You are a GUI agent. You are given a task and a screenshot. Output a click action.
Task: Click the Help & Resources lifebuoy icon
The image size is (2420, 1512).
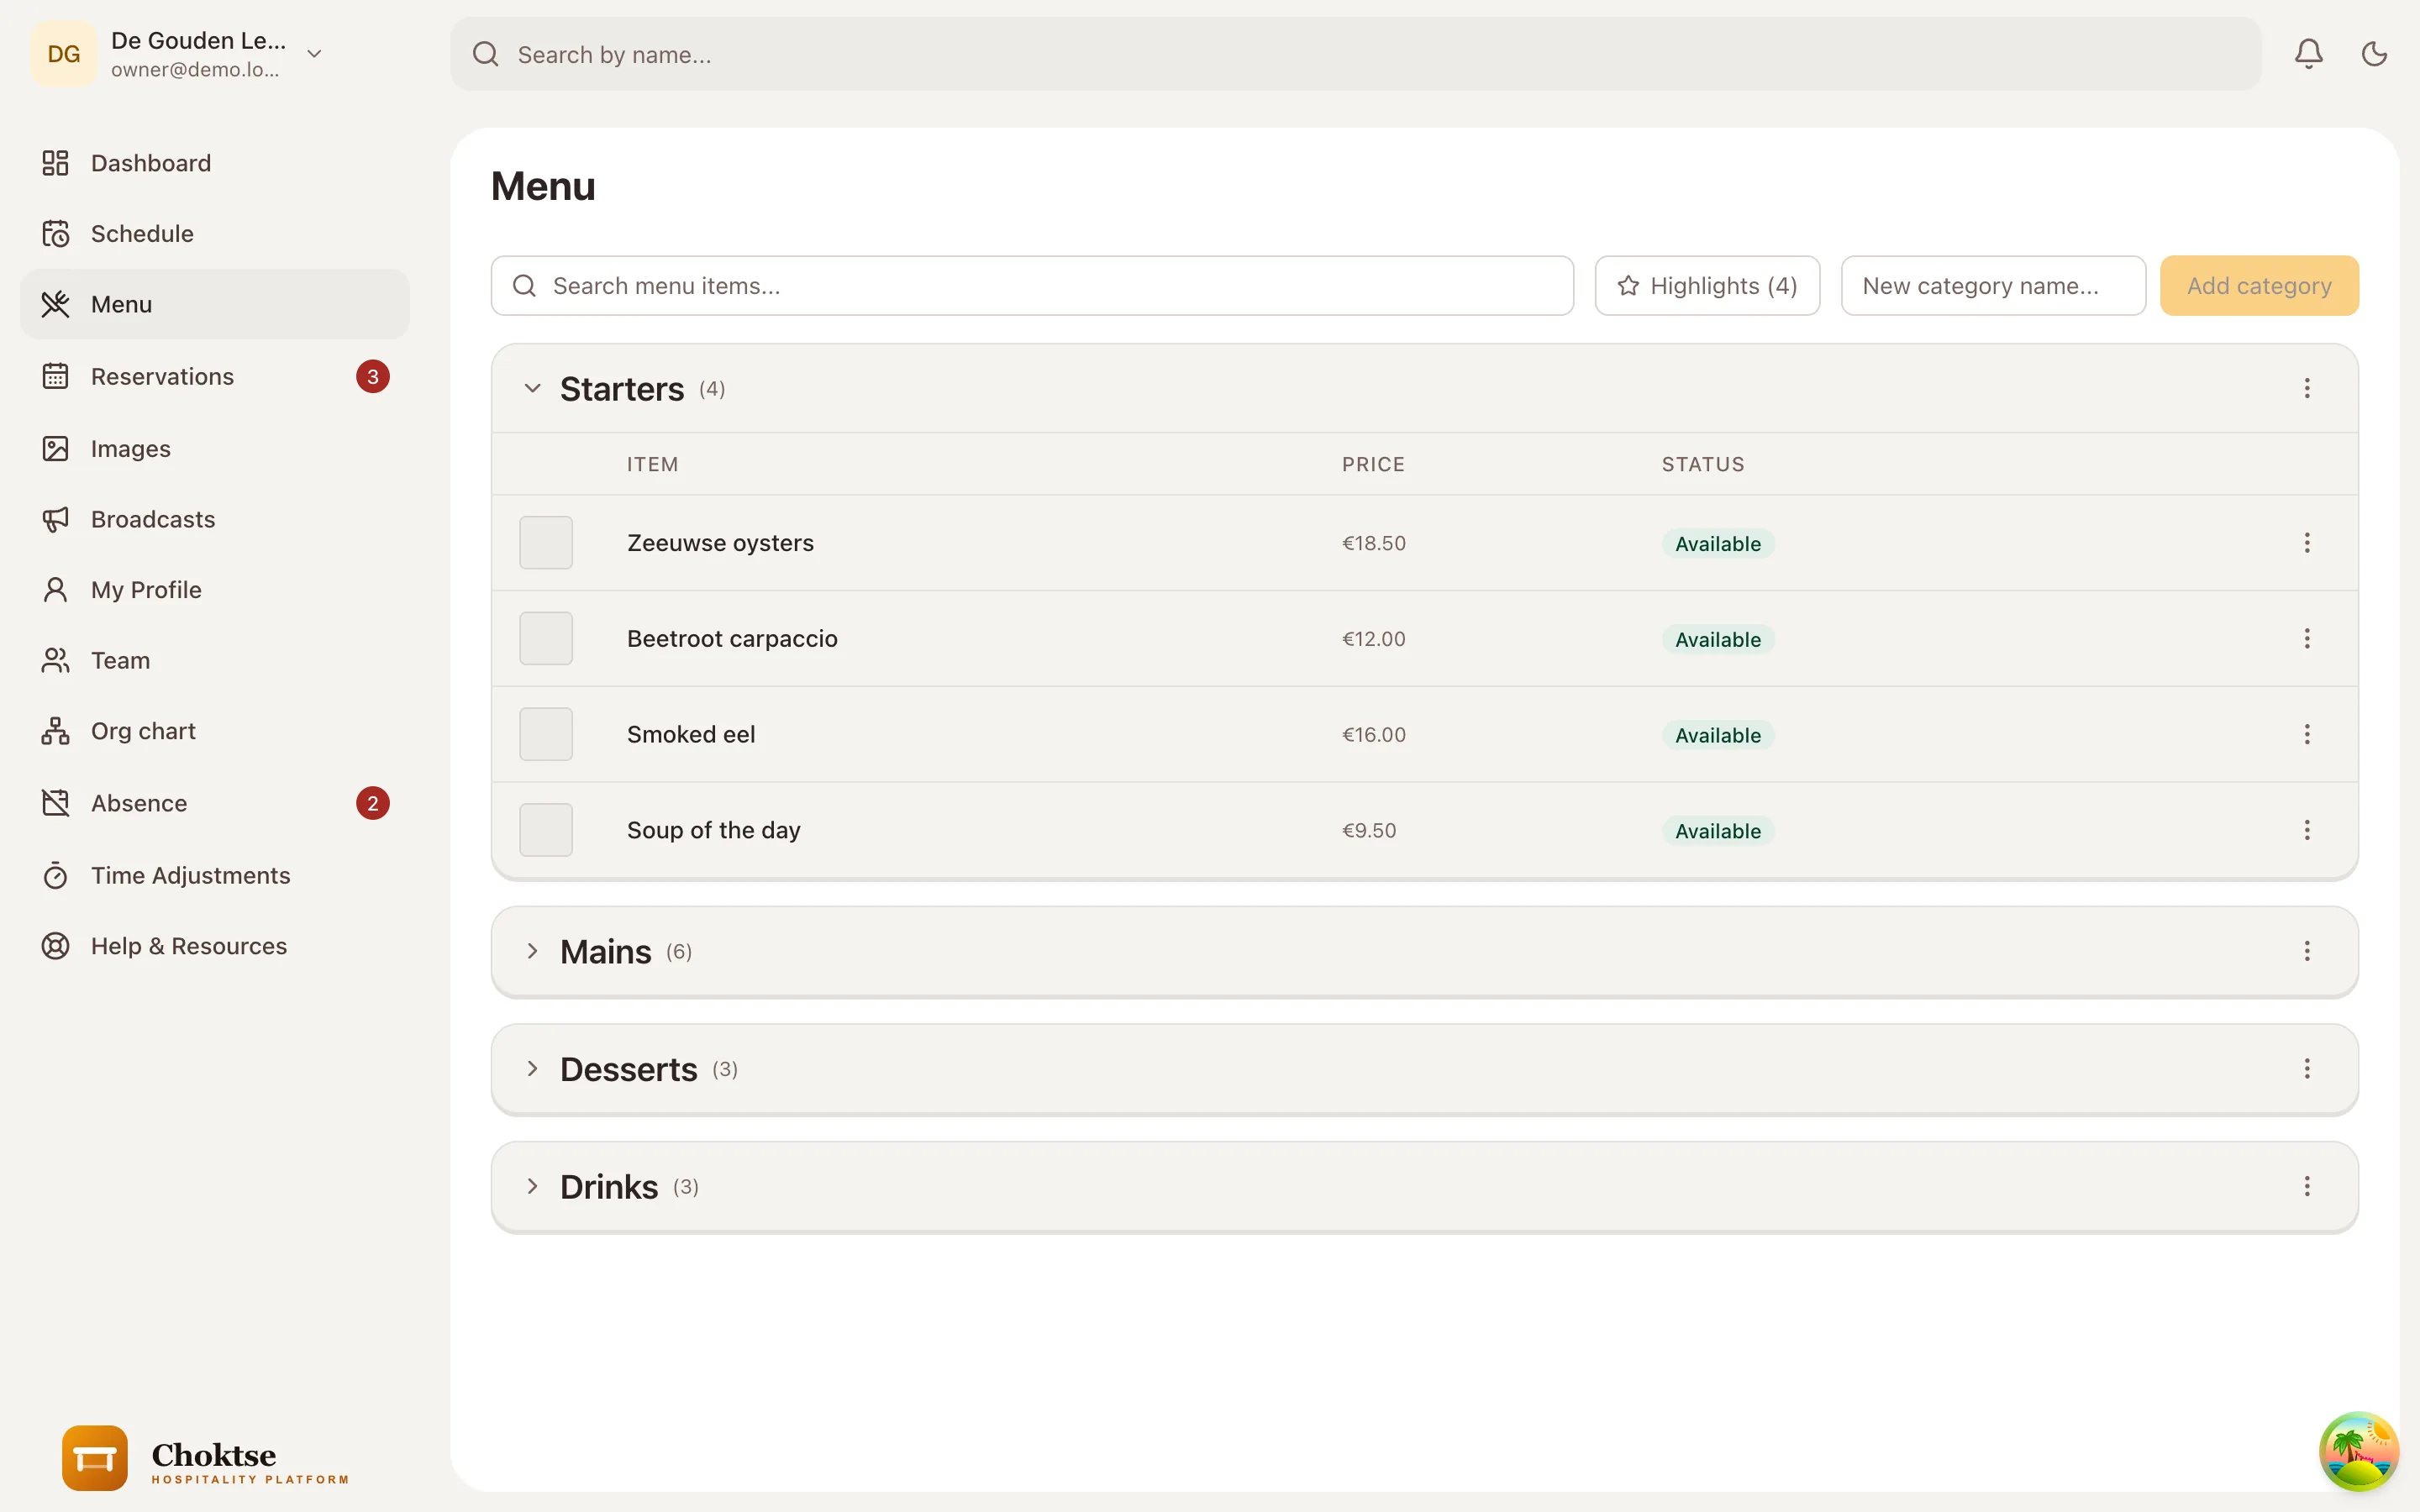pyautogui.click(x=56, y=946)
